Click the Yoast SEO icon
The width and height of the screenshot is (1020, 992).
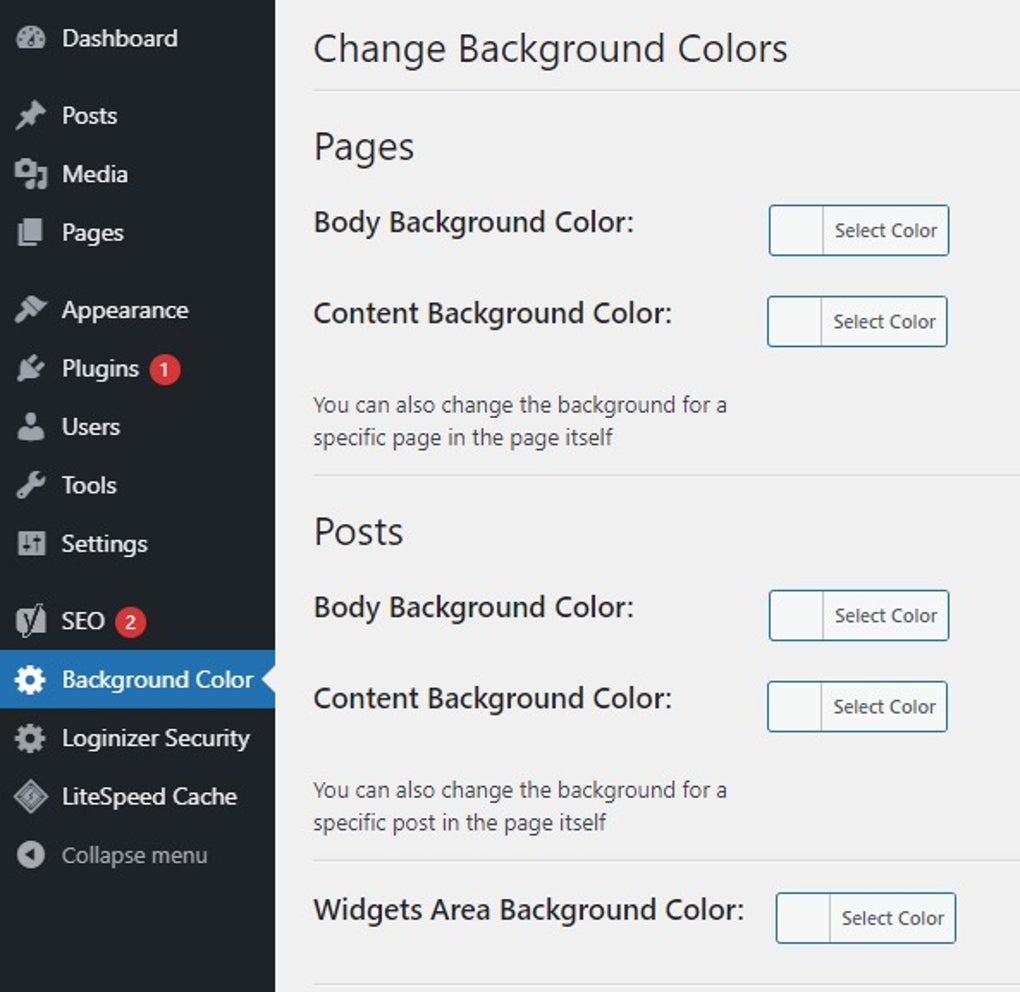tap(31, 621)
